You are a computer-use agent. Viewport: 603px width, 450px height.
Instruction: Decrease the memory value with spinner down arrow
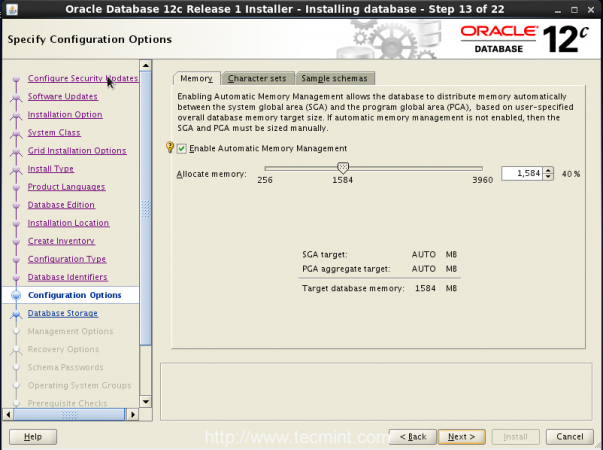coord(549,176)
